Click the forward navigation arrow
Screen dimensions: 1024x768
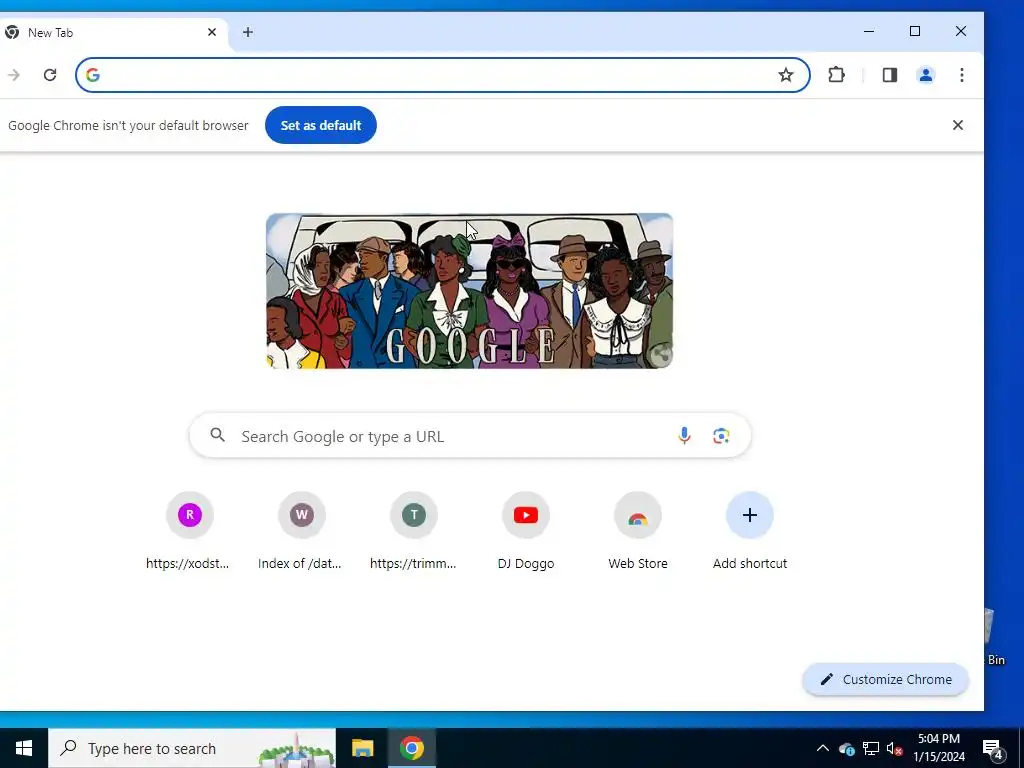point(14,75)
